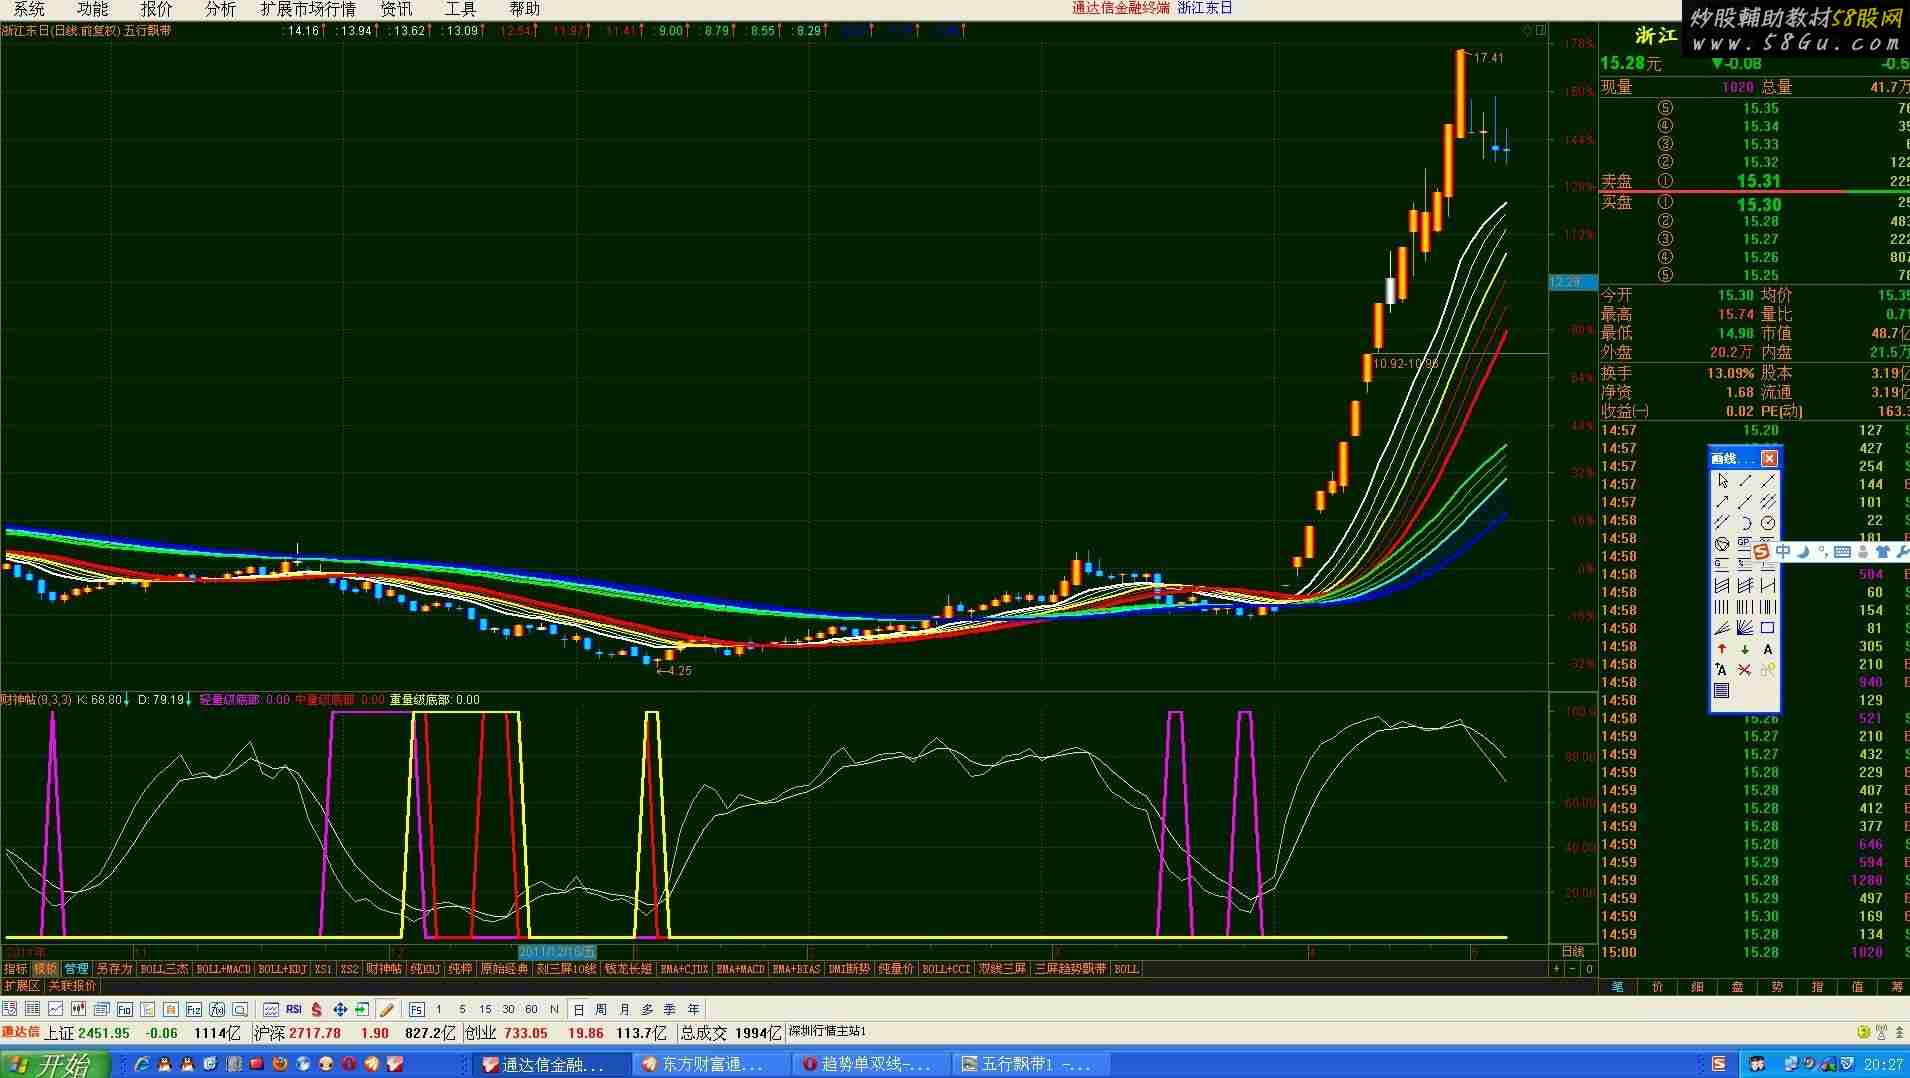
Task: Open the 日线 period selector below chart
Action: 1572,951
